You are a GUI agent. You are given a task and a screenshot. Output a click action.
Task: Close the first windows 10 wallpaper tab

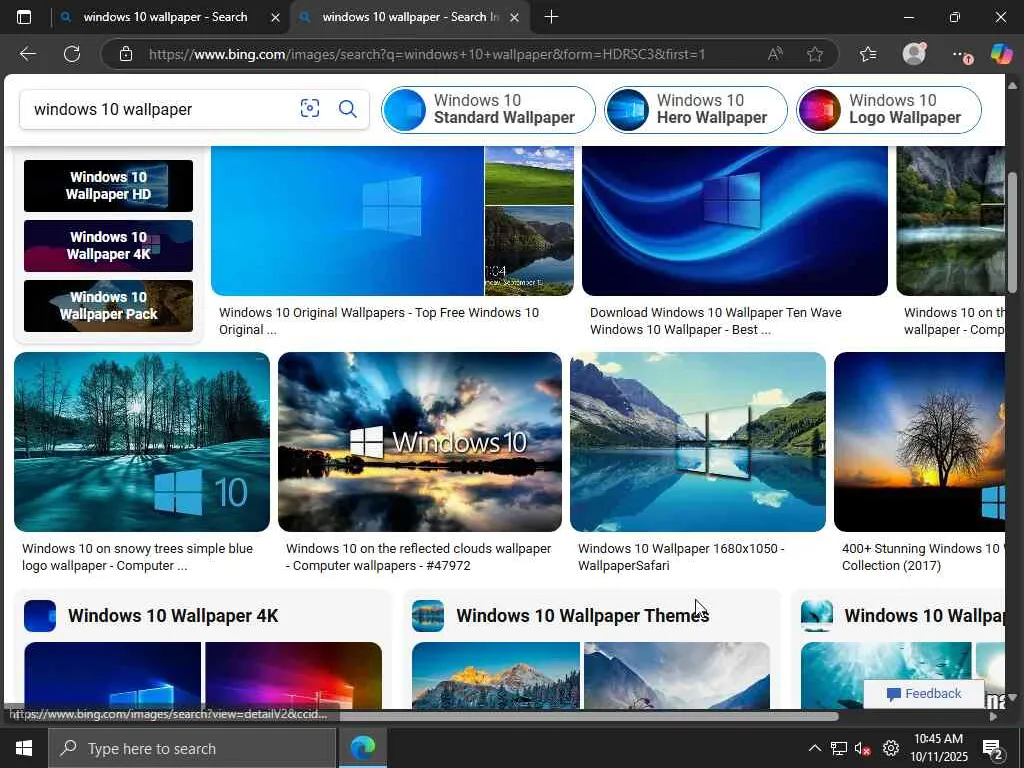(276, 18)
